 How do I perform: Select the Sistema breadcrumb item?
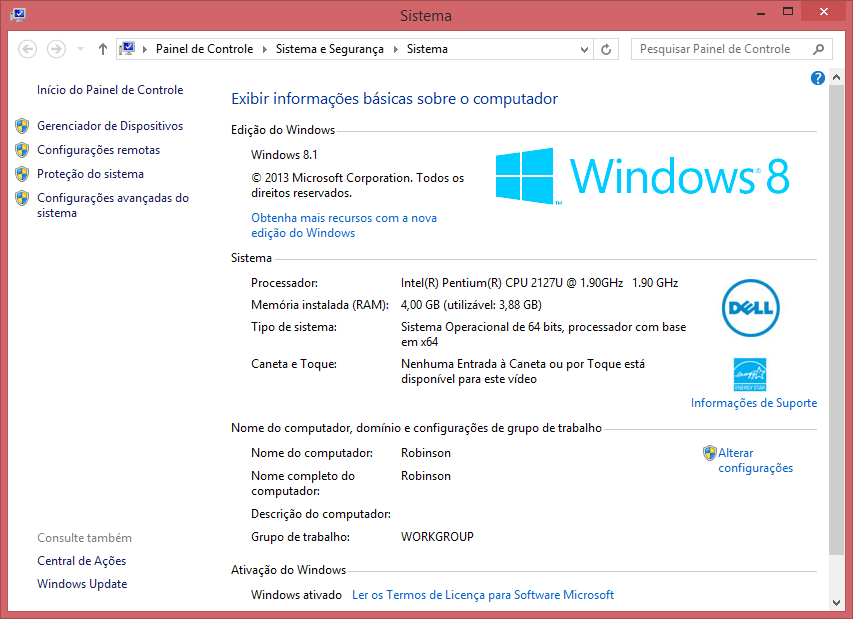point(427,49)
